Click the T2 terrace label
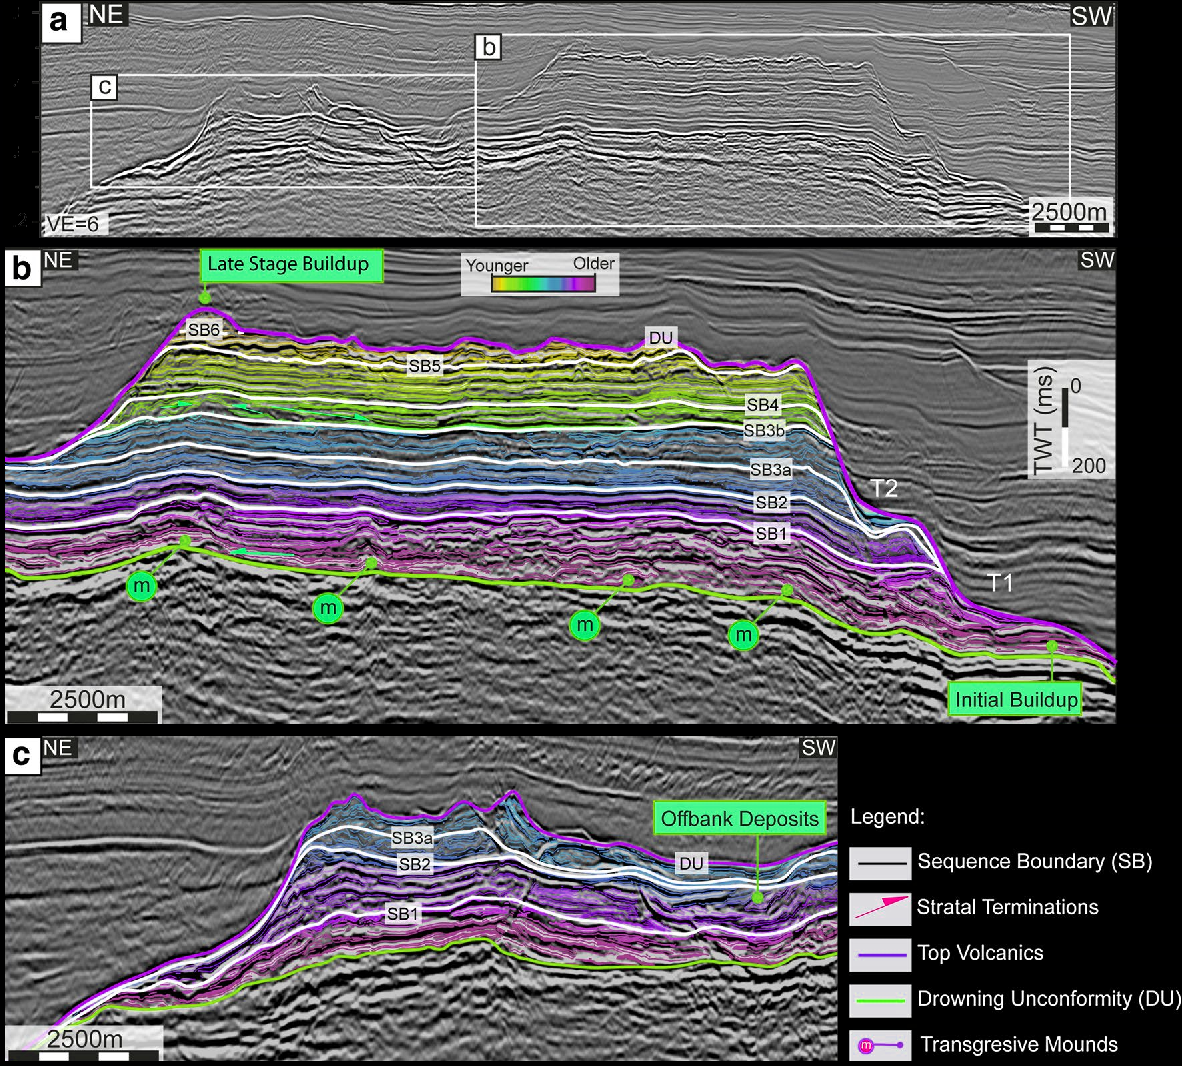1182x1066 pixels. pos(882,488)
